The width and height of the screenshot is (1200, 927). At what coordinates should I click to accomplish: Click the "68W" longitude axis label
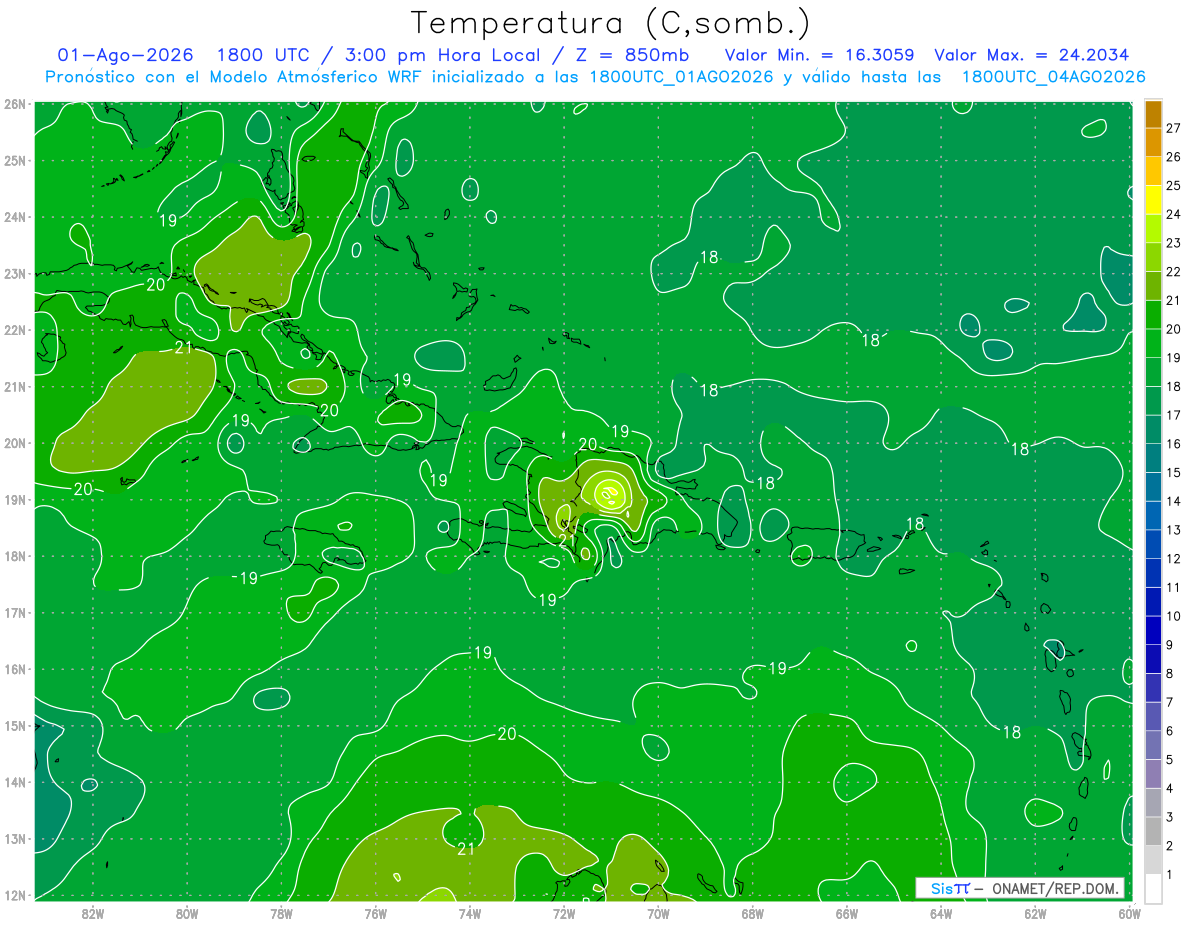[752, 913]
